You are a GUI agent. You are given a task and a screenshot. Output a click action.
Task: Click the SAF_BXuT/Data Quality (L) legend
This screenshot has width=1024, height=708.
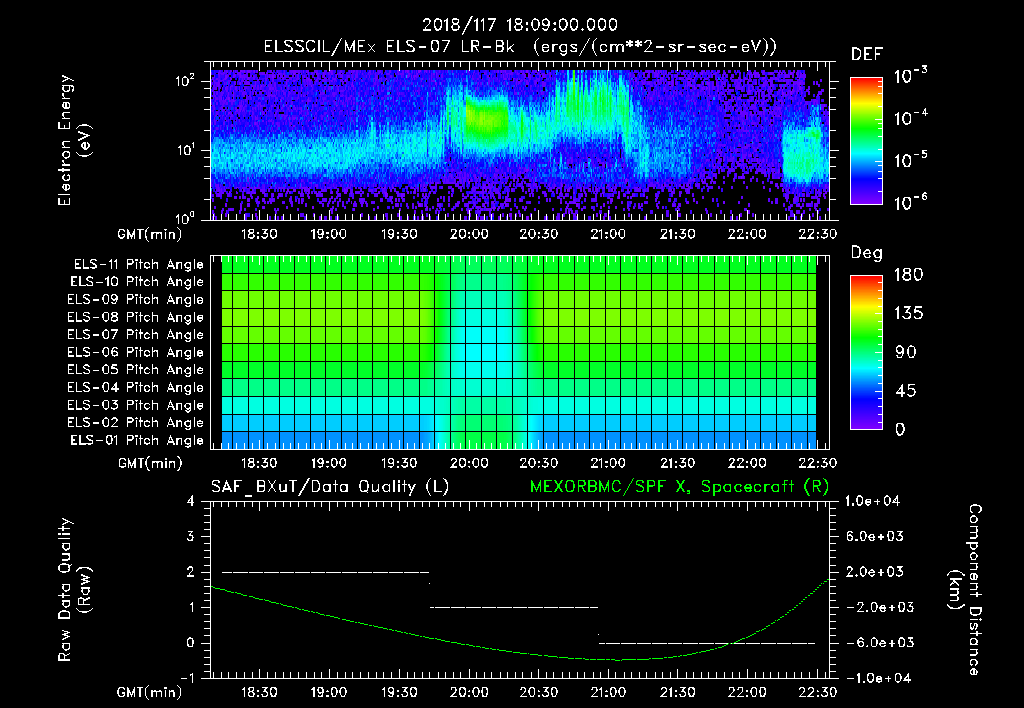point(330,487)
